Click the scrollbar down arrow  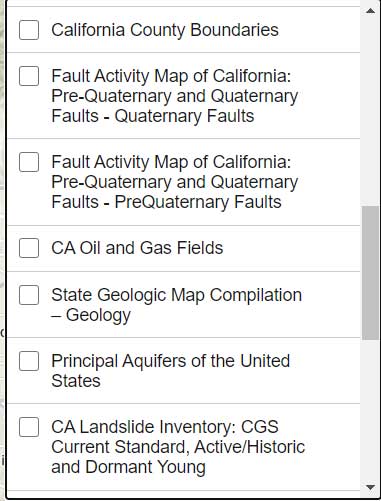point(370,487)
